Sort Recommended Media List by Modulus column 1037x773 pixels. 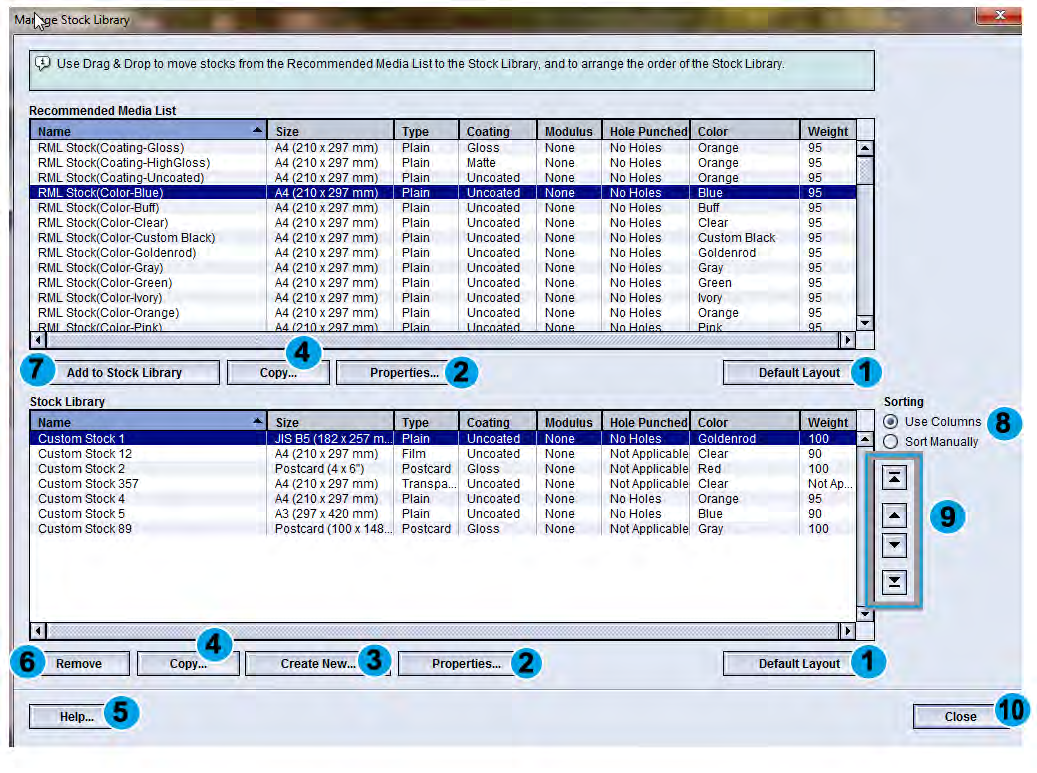point(569,131)
